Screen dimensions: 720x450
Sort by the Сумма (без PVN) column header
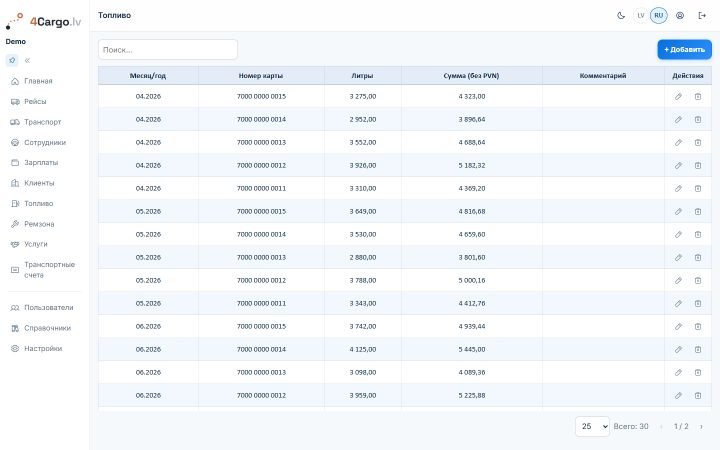point(471,76)
